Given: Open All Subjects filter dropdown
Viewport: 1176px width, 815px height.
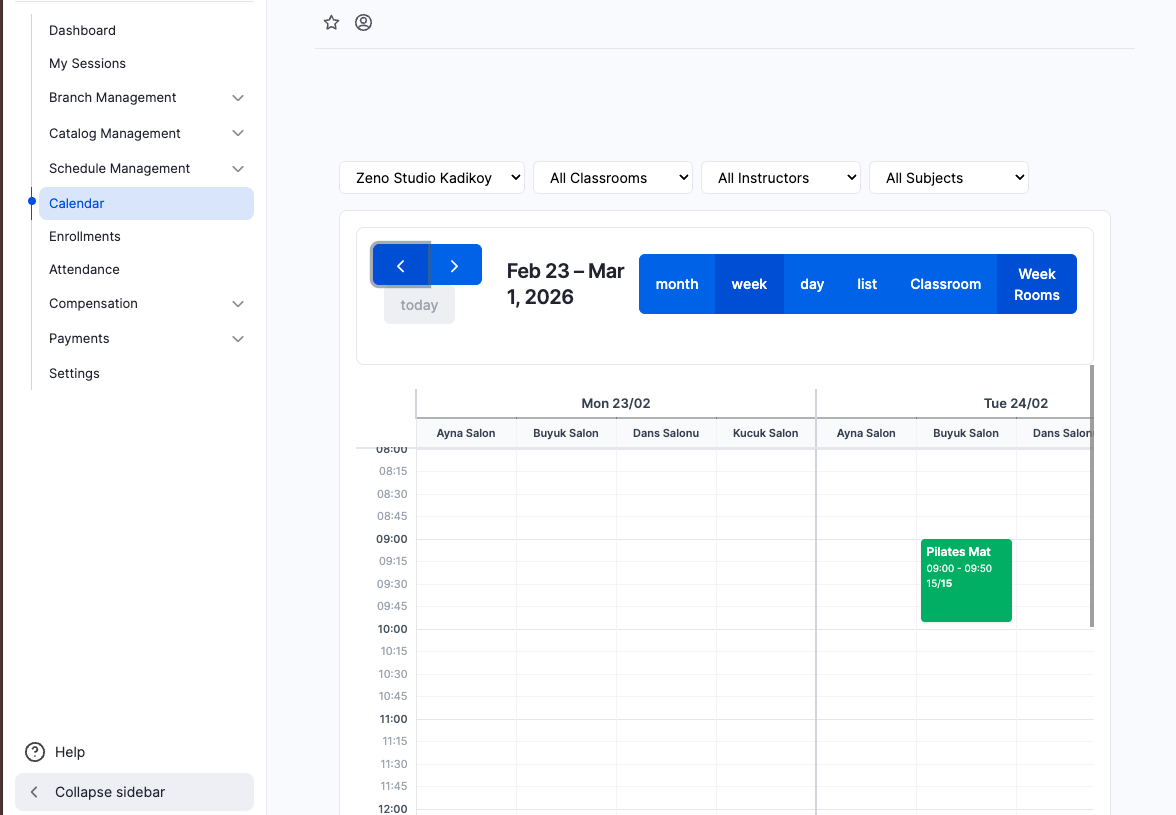Looking at the screenshot, I should click(949, 178).
